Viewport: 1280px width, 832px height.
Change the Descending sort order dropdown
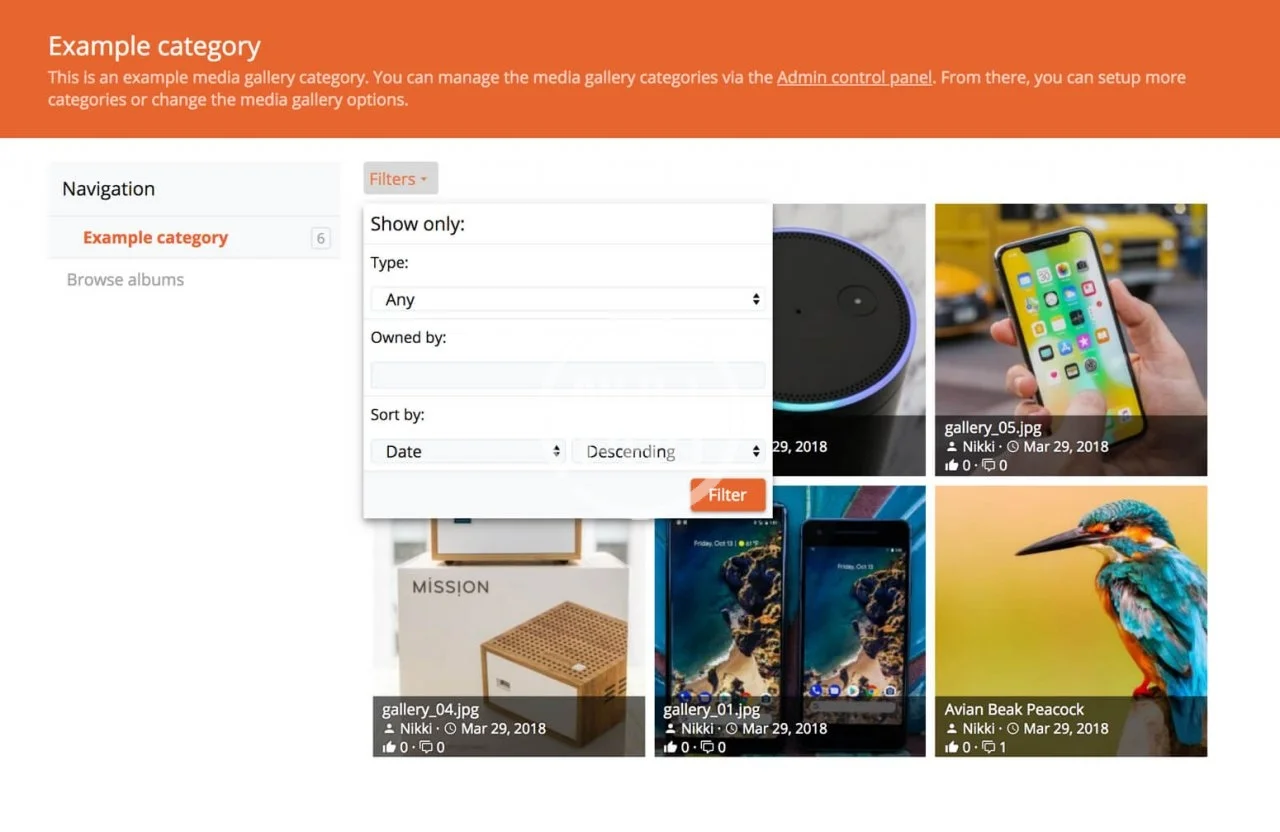point(669,451)
